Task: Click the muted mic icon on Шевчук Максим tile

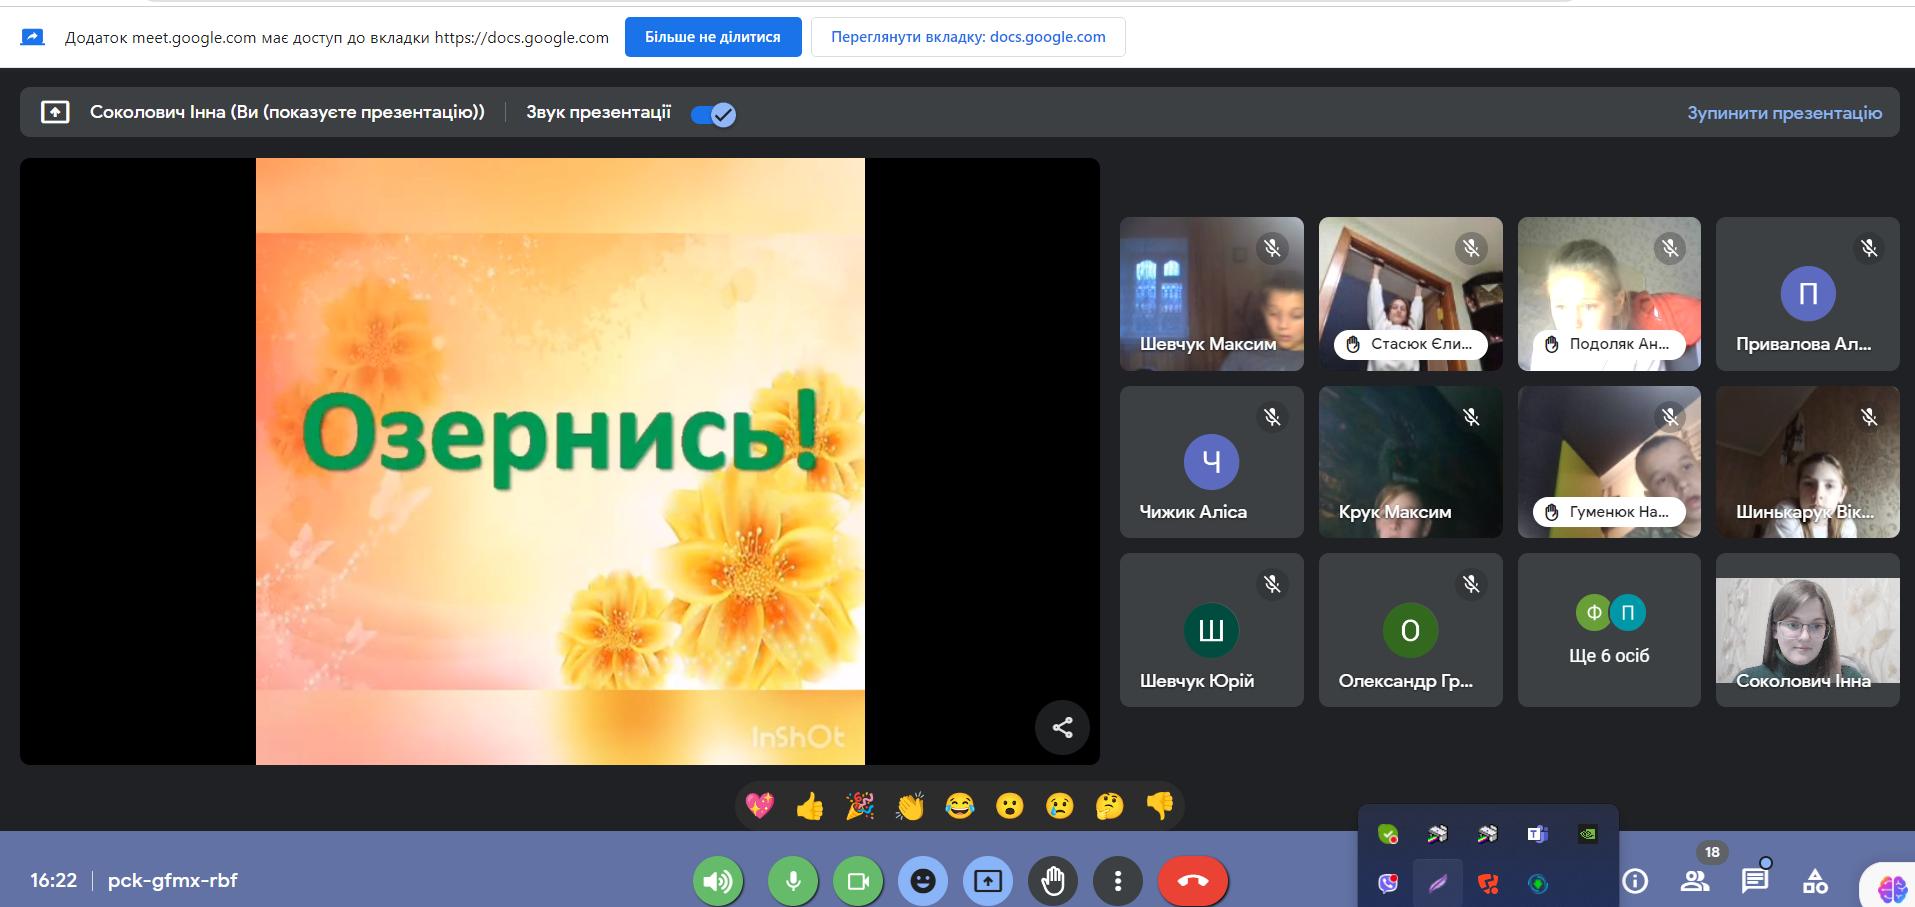Action: point(1272,248)
